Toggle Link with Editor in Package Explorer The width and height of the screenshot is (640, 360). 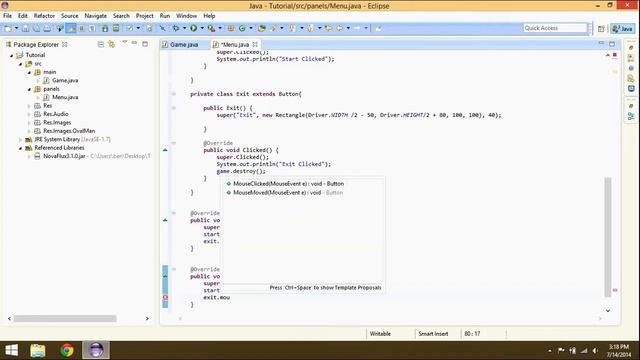(111, 44)
